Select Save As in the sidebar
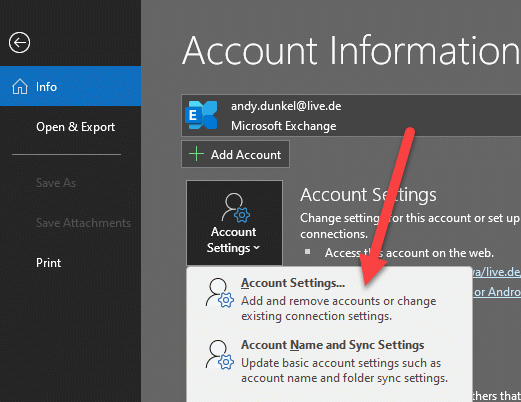521x402 pixels. click(x=56, y=183)
